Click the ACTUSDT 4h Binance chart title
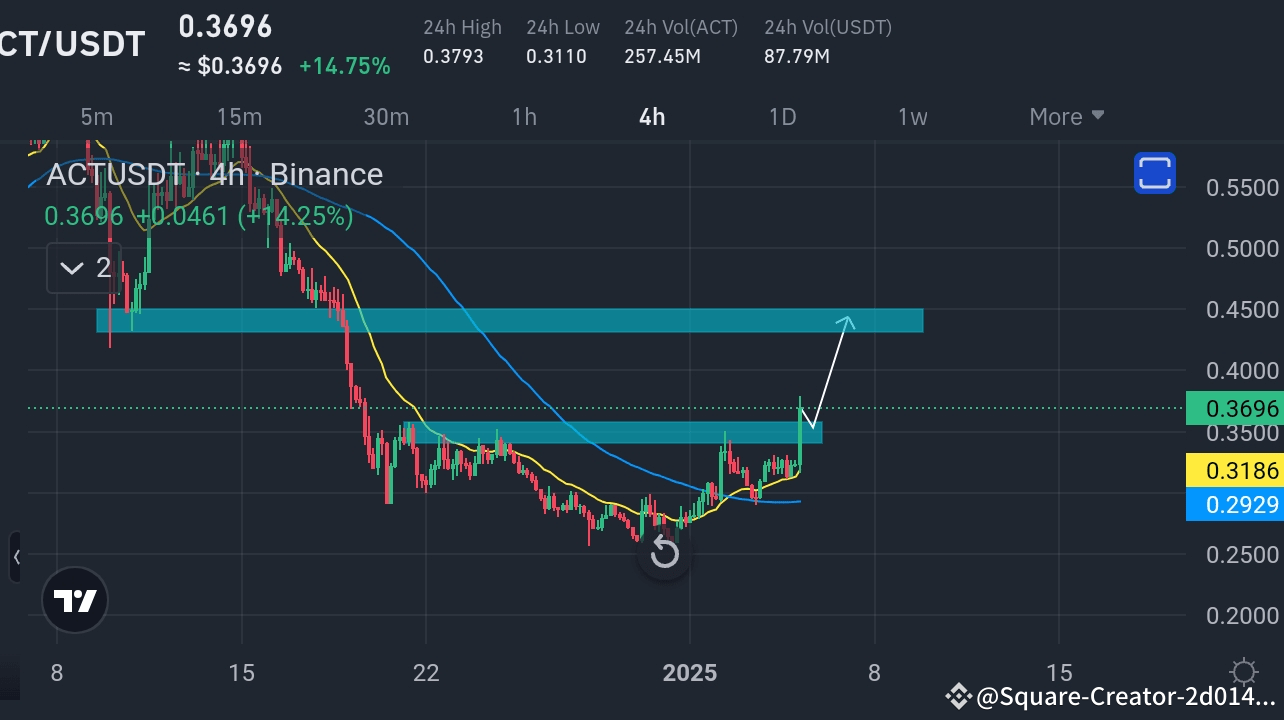This screenshot has width=1284, height=720. [x=214, y=174]
